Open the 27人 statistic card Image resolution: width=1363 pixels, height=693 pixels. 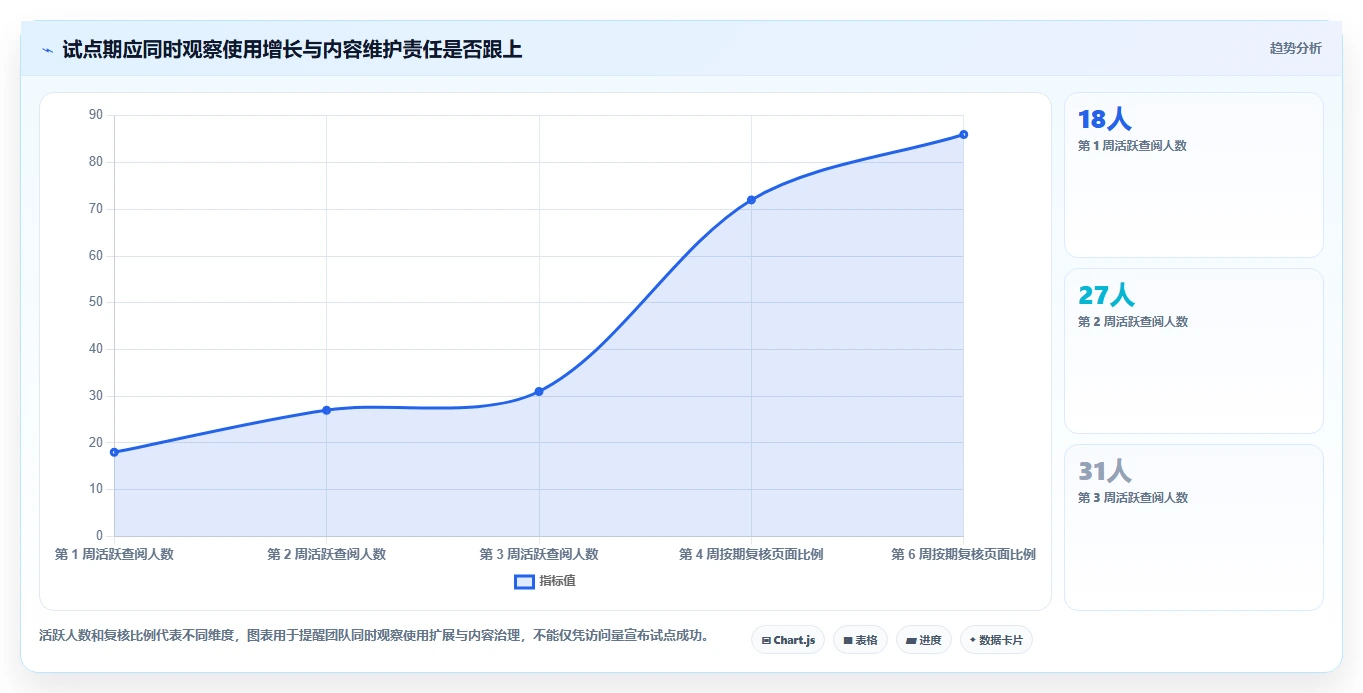[x=1194, y=351]
